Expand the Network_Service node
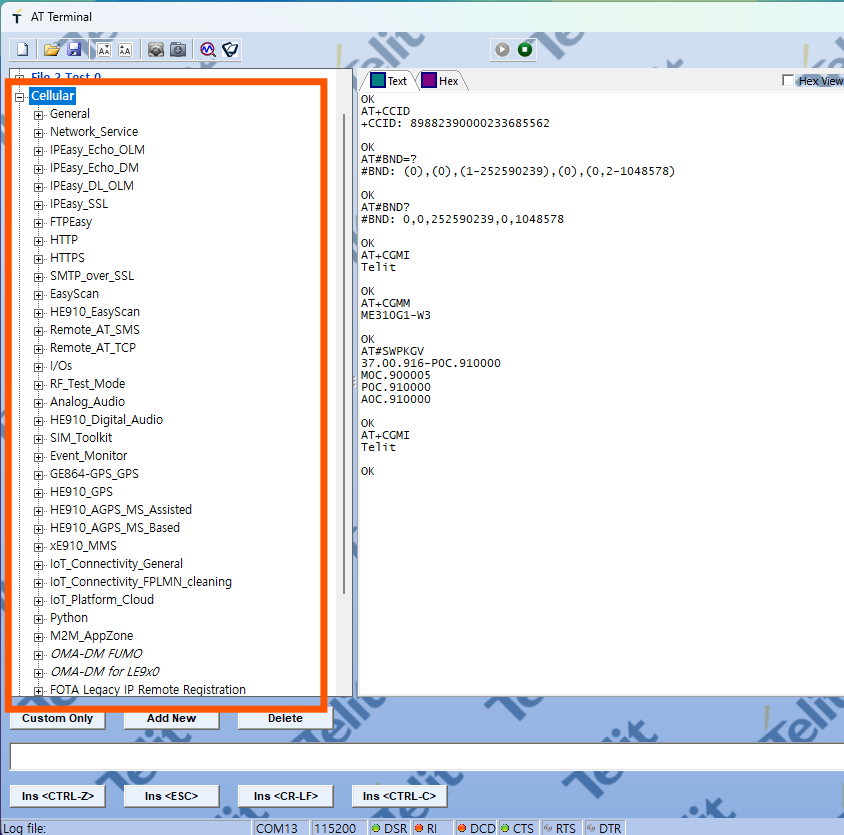 pos(38,132)
